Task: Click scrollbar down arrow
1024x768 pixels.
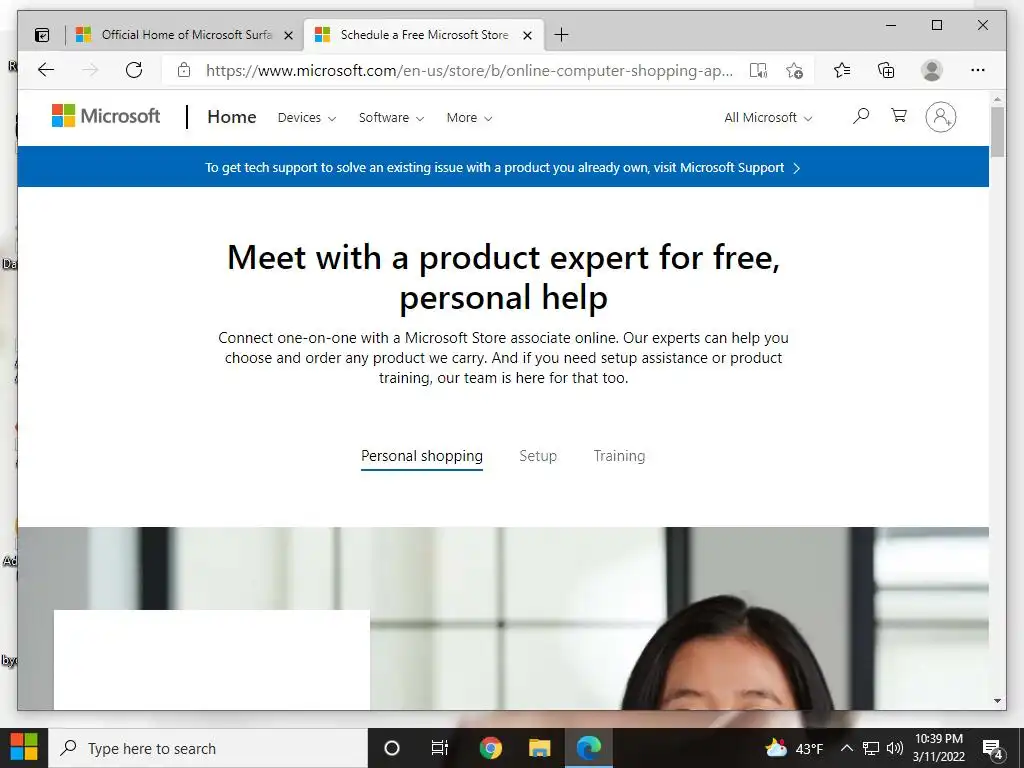Action: click(997, 701)
